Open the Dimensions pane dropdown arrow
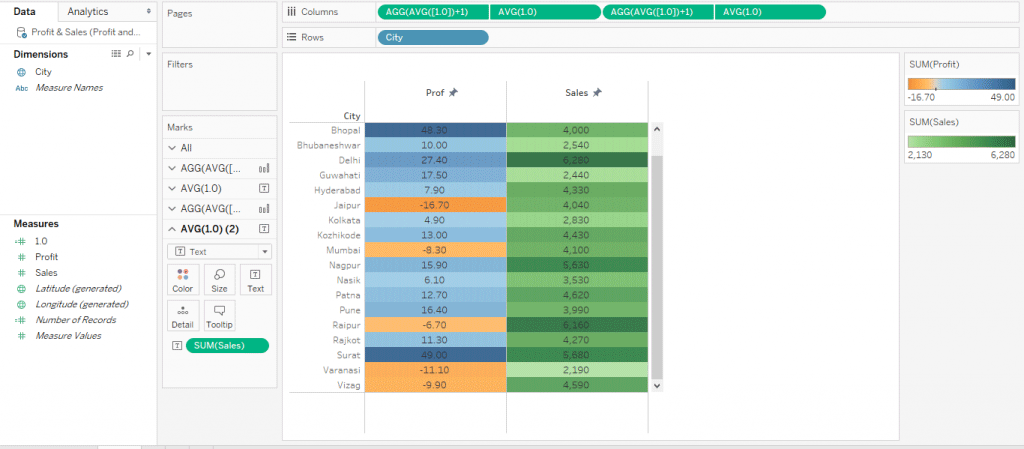This screenshot has height=449, width=1024. coord(148,54)
